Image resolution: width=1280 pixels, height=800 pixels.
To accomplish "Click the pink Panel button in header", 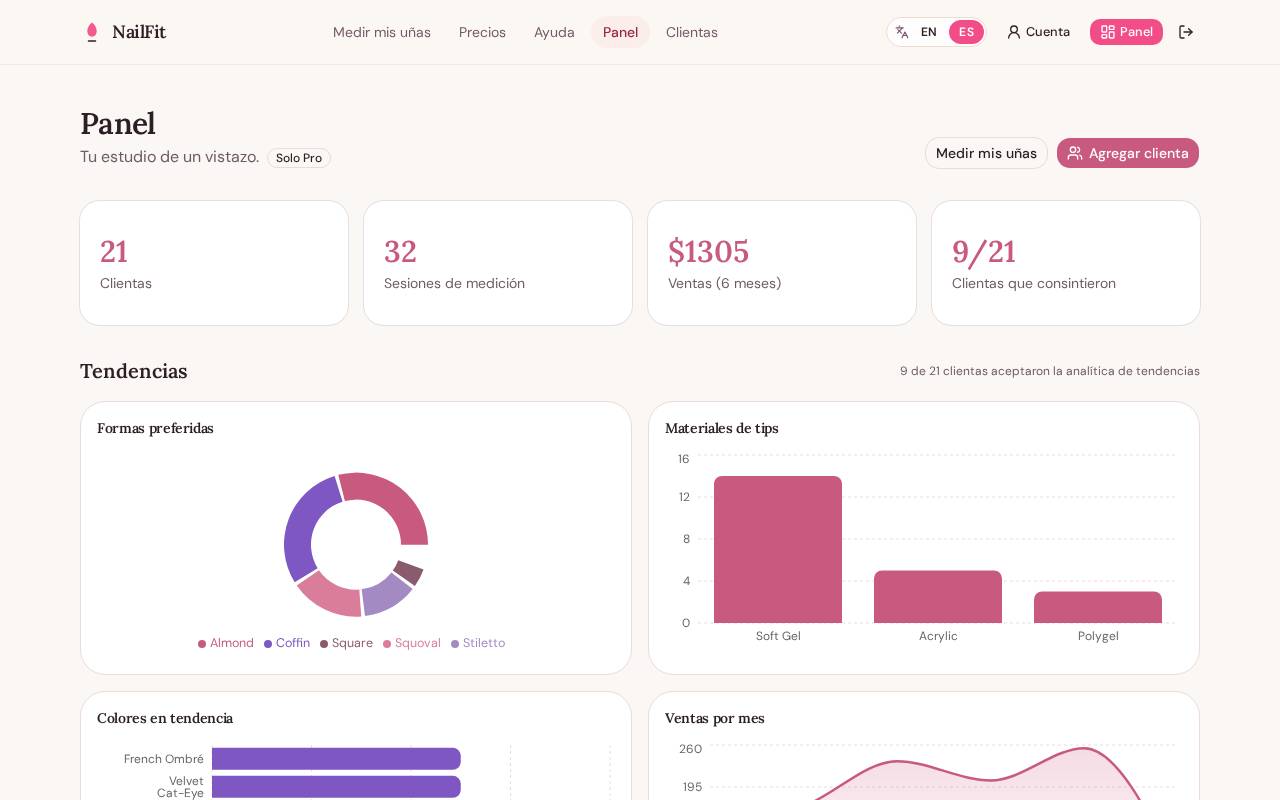I will pos(1126,32).
